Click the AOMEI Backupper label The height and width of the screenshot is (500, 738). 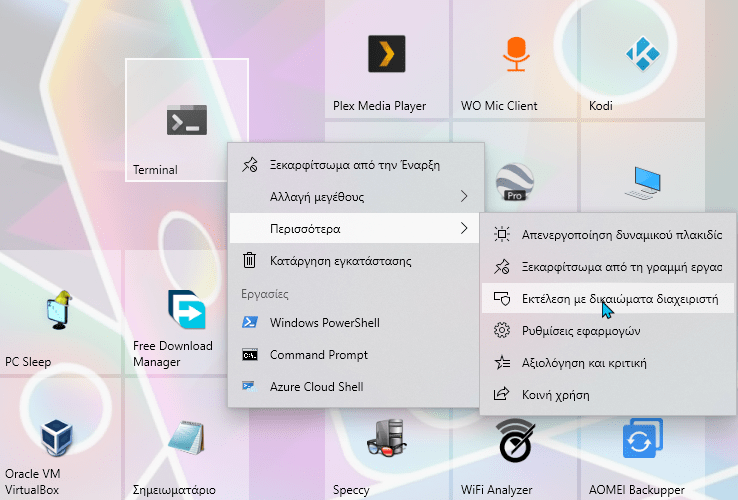click(637, 490)
